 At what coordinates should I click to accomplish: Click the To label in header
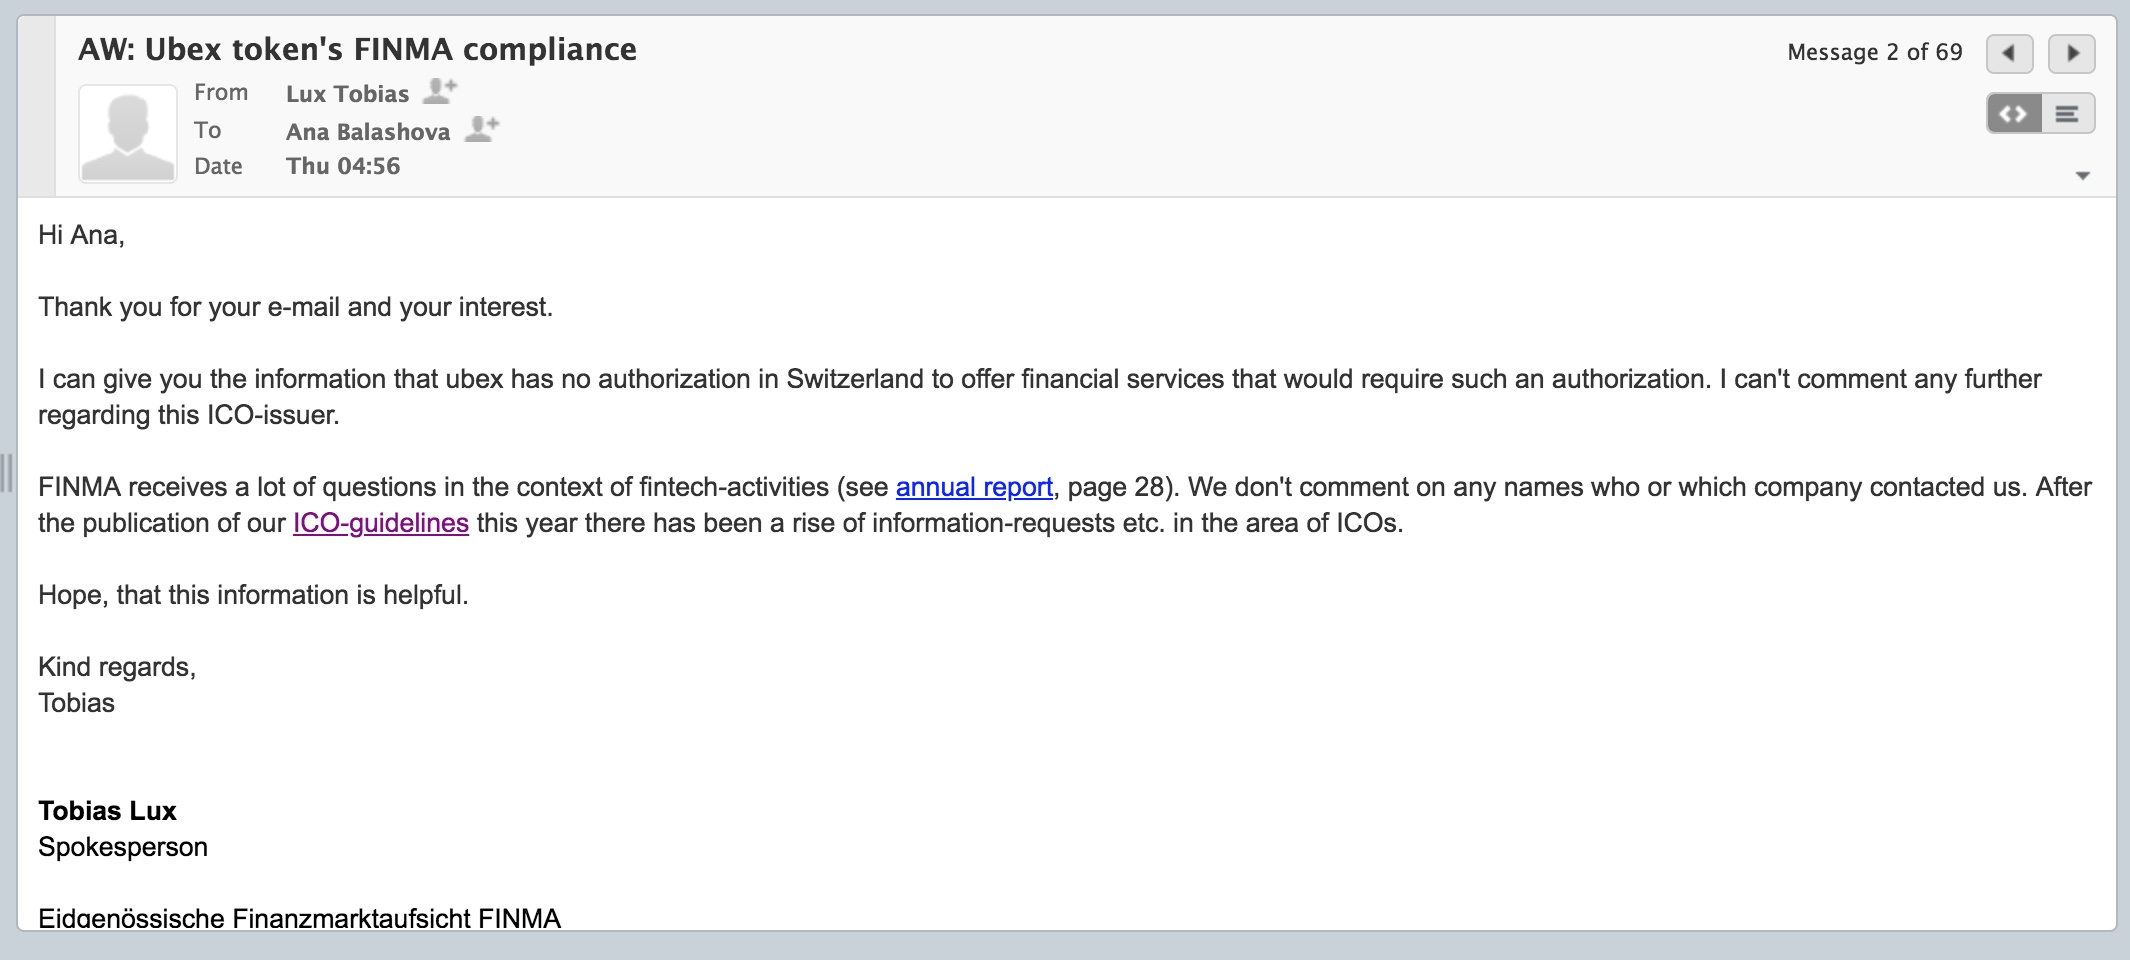tap(208, 130)
